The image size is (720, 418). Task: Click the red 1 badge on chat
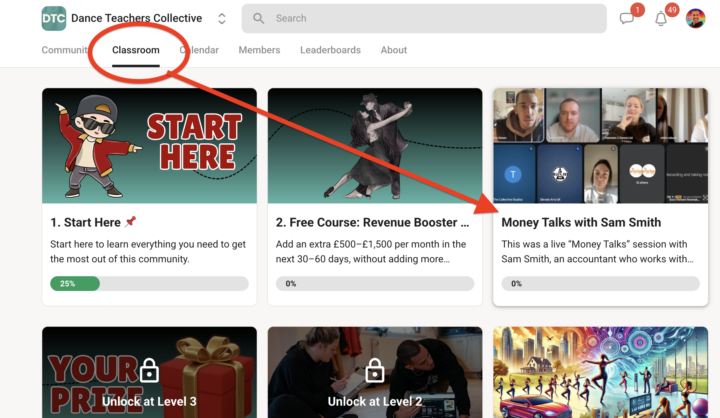[x=637, y=10]
